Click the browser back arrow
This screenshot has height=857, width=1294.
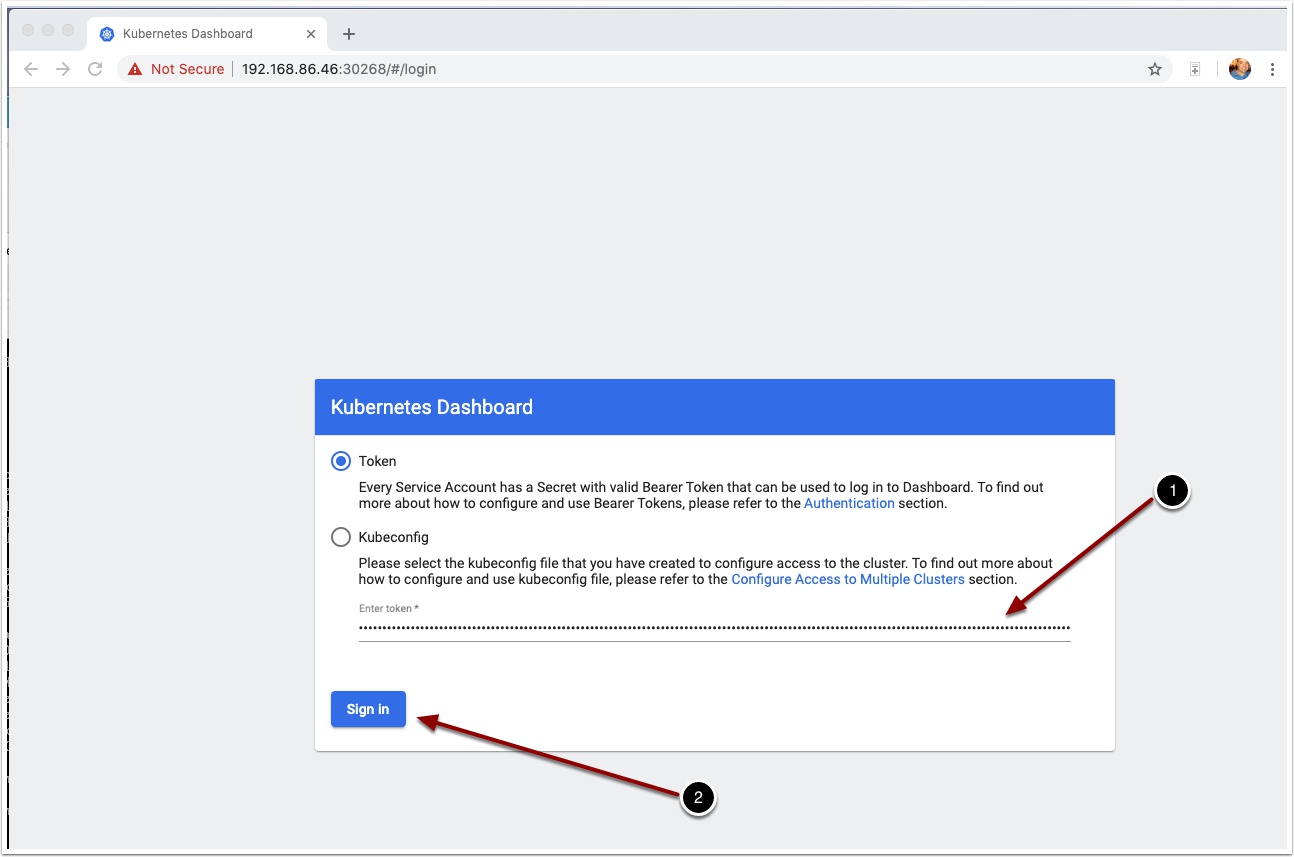click(x=31, y=69)
